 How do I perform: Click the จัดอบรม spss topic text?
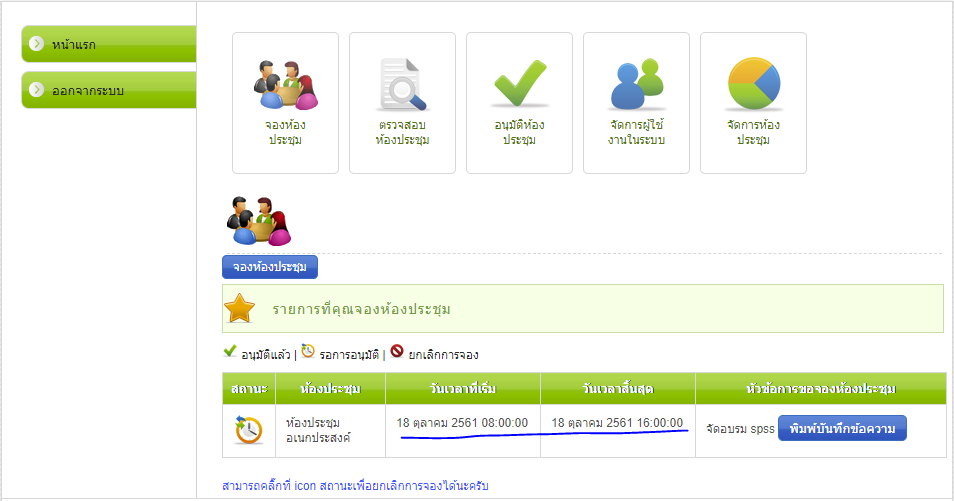coord(740,429)
